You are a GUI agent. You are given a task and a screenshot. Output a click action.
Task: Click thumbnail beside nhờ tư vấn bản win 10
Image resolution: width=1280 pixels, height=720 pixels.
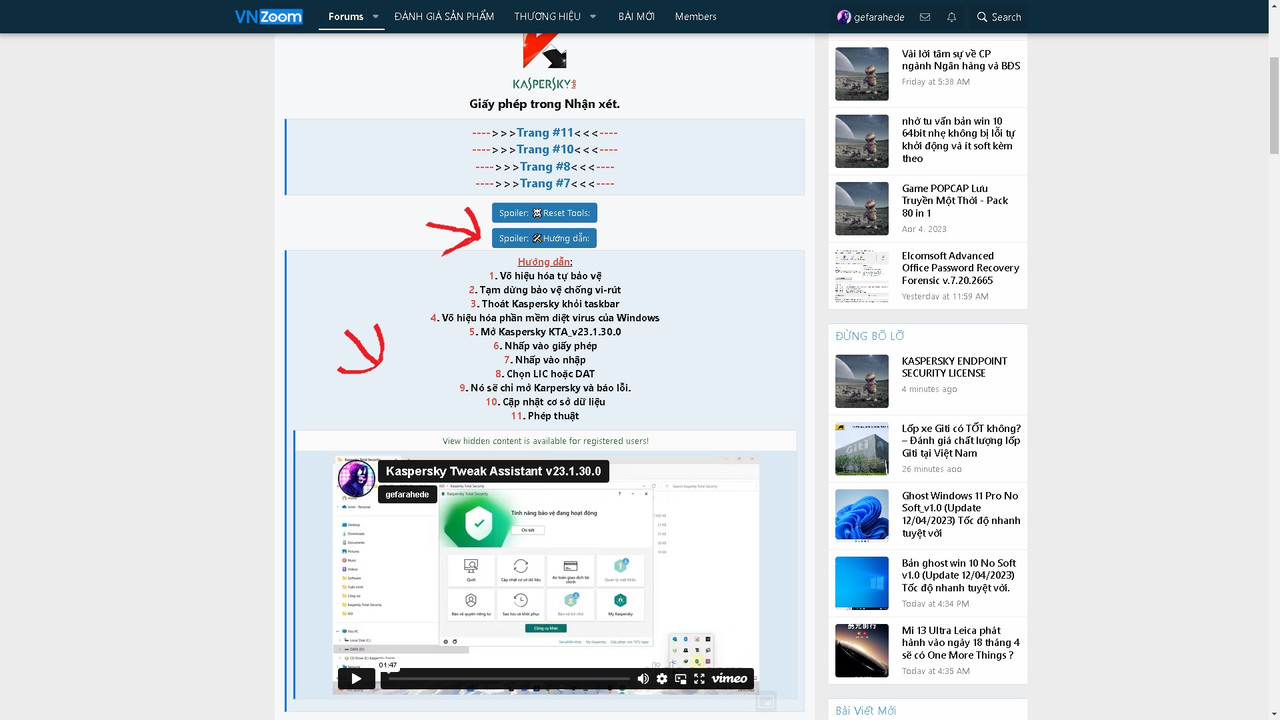[x=862, y=141]
